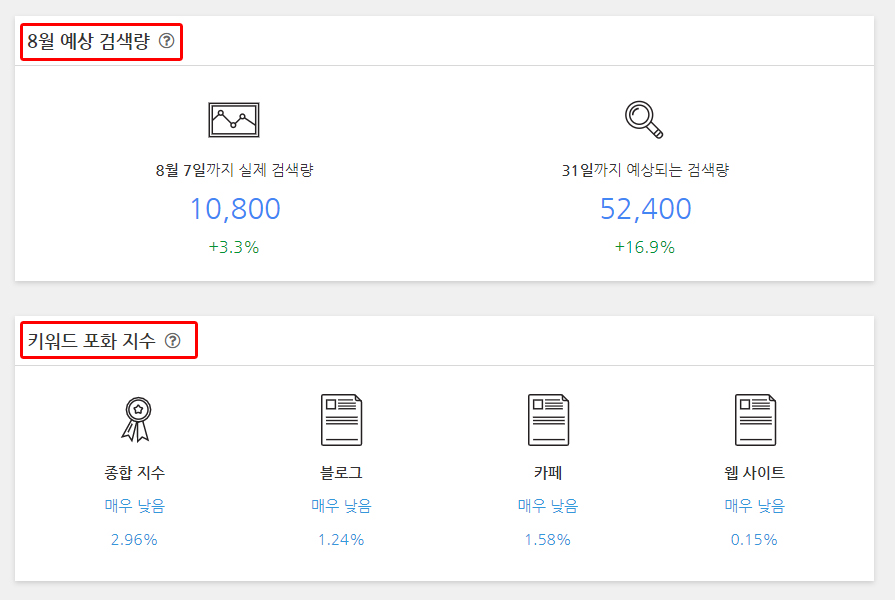Click the help icon beside 8월 예상 검색량

tap(167, 41)
